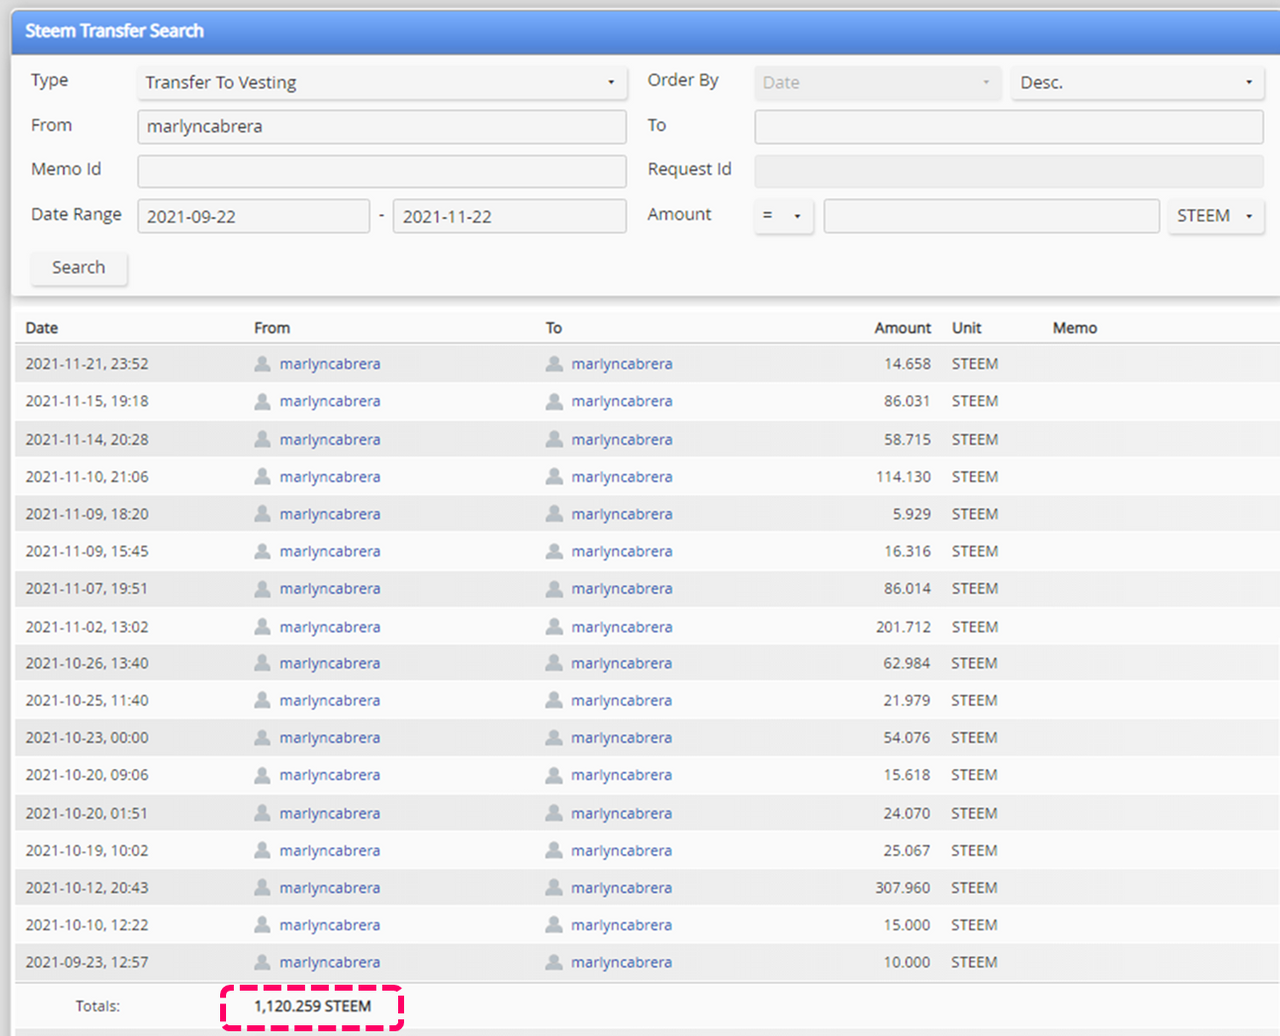Click the Memo column header
Viewport: 1280px width, 1036px height.
[x=1075, y=328]
